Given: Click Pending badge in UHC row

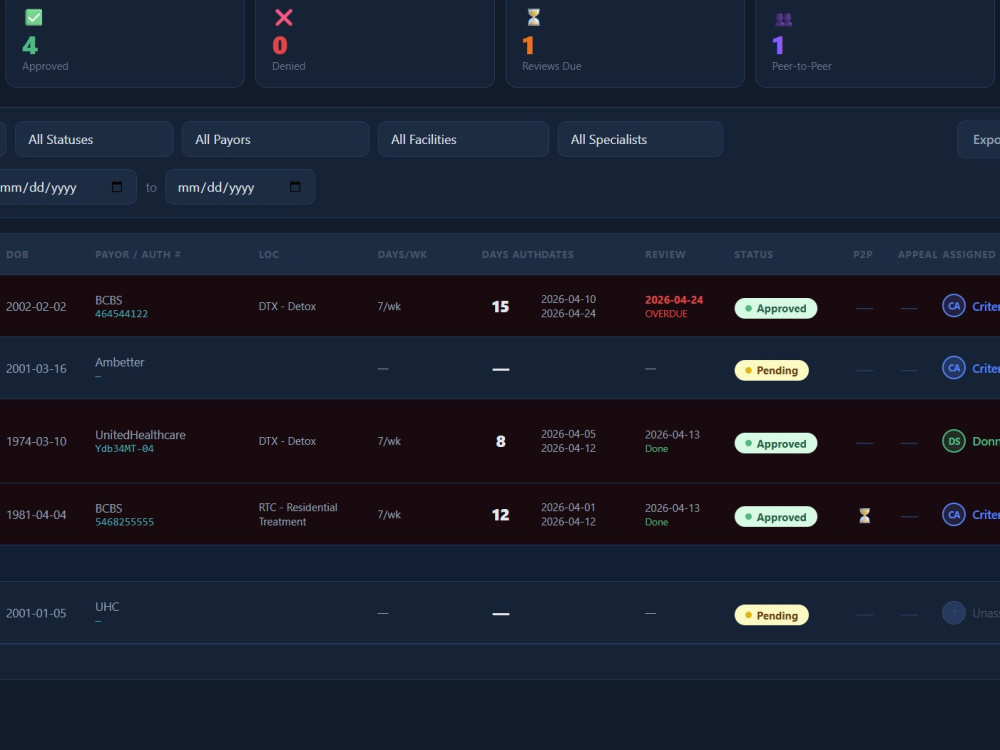Looking at the screenshot, I should pyautogui.click(x=772, y=615).
